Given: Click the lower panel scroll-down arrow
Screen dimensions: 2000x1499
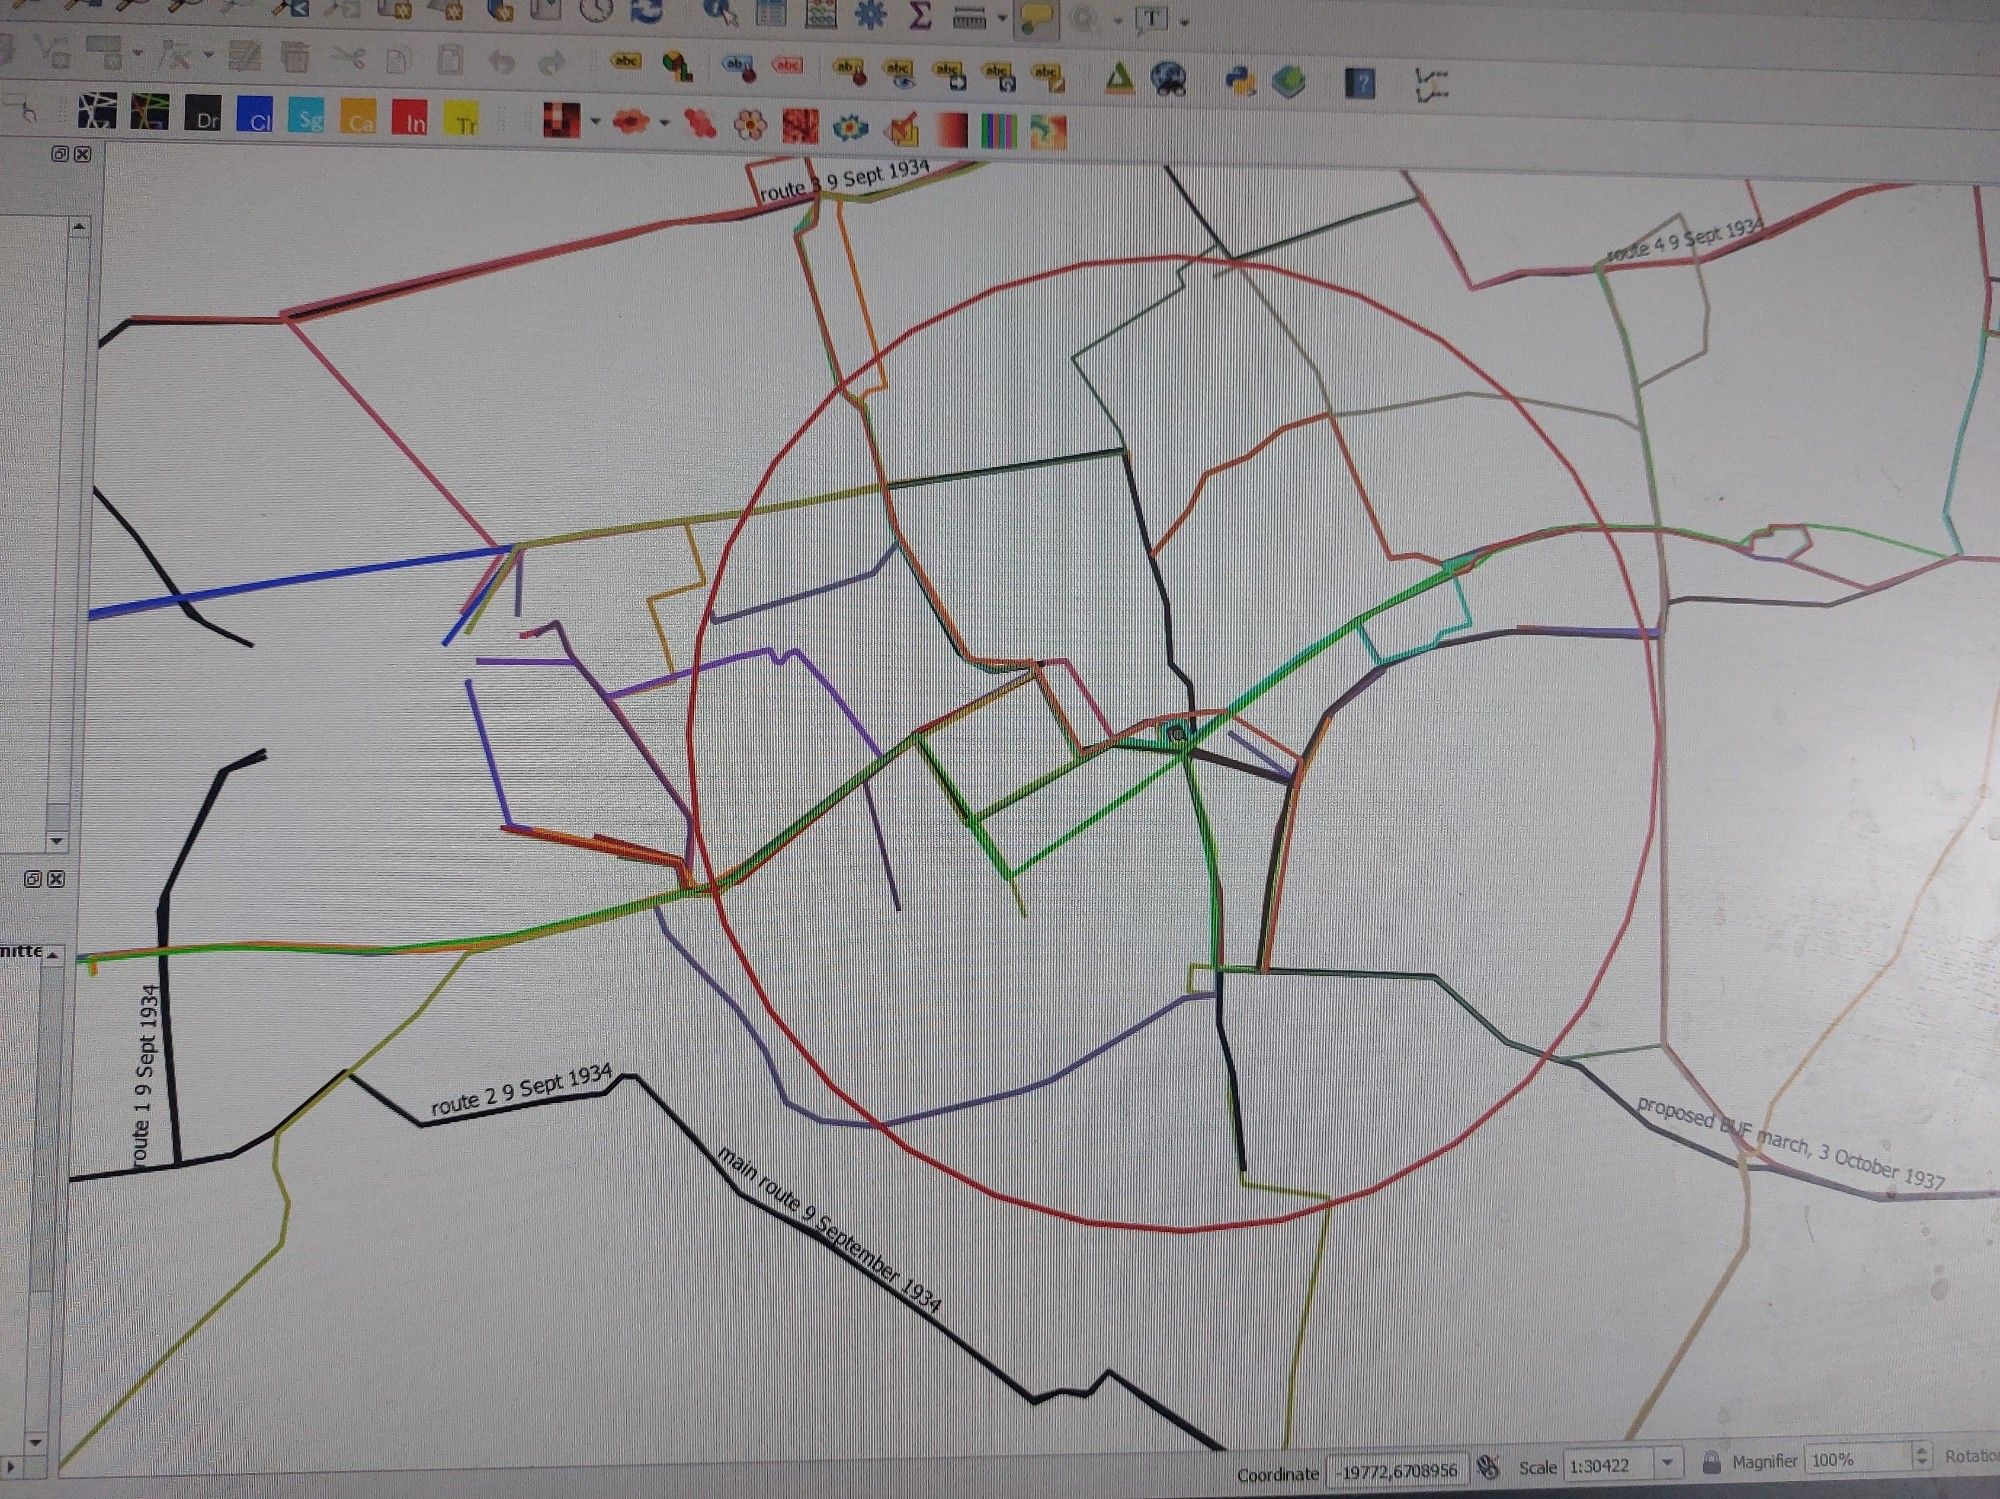Looking at the screenshot, I should click(x=36, y=1443).
